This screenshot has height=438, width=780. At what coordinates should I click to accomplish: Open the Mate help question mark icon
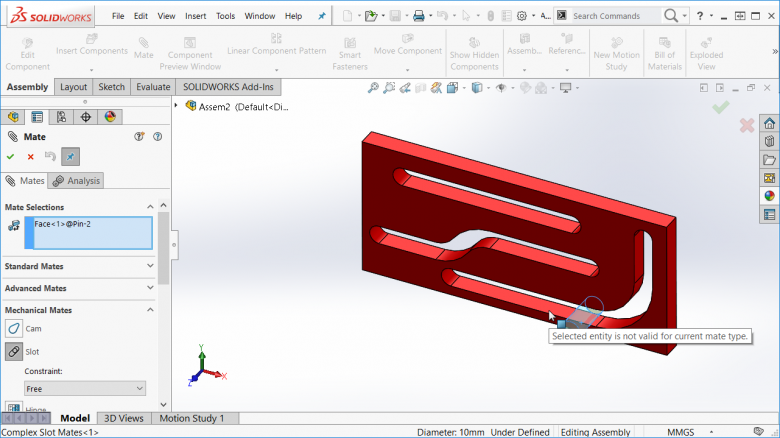click(158, 136)
